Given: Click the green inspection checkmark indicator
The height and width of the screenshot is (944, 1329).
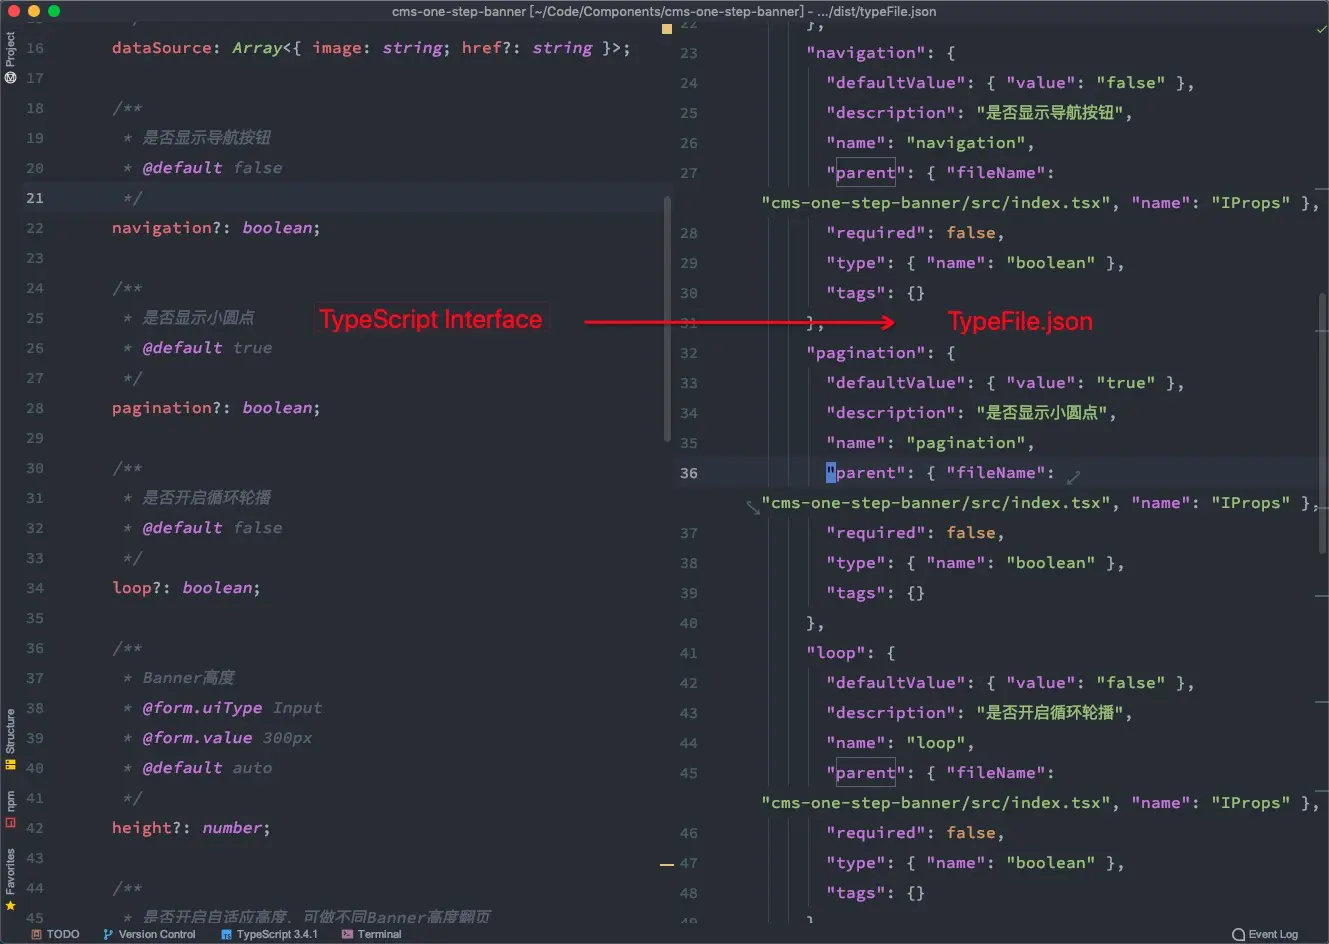Looking at the screenshot, I should (1322, 30).
